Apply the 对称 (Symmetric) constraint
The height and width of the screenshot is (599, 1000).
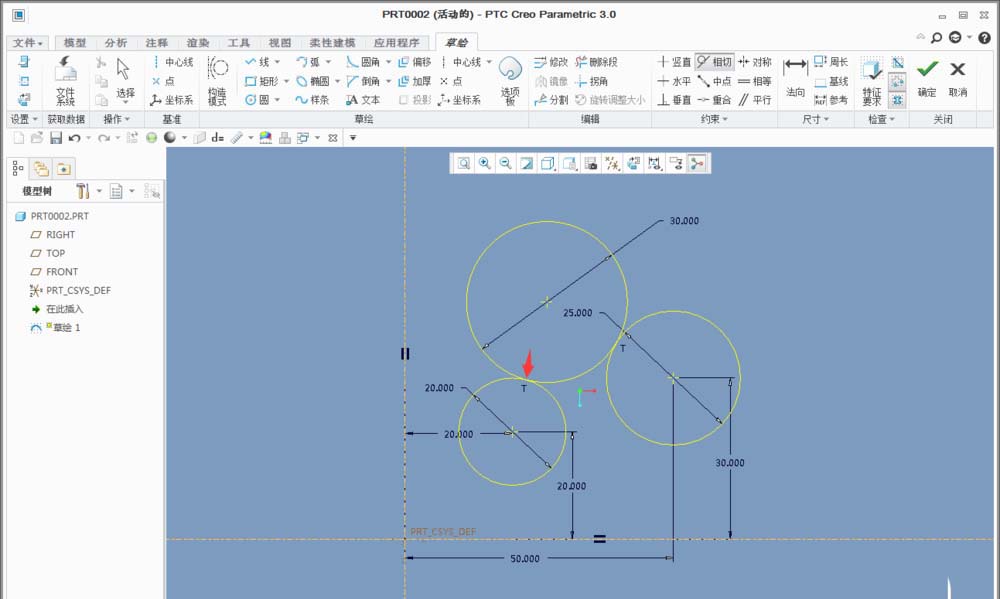tap(755, 62)
